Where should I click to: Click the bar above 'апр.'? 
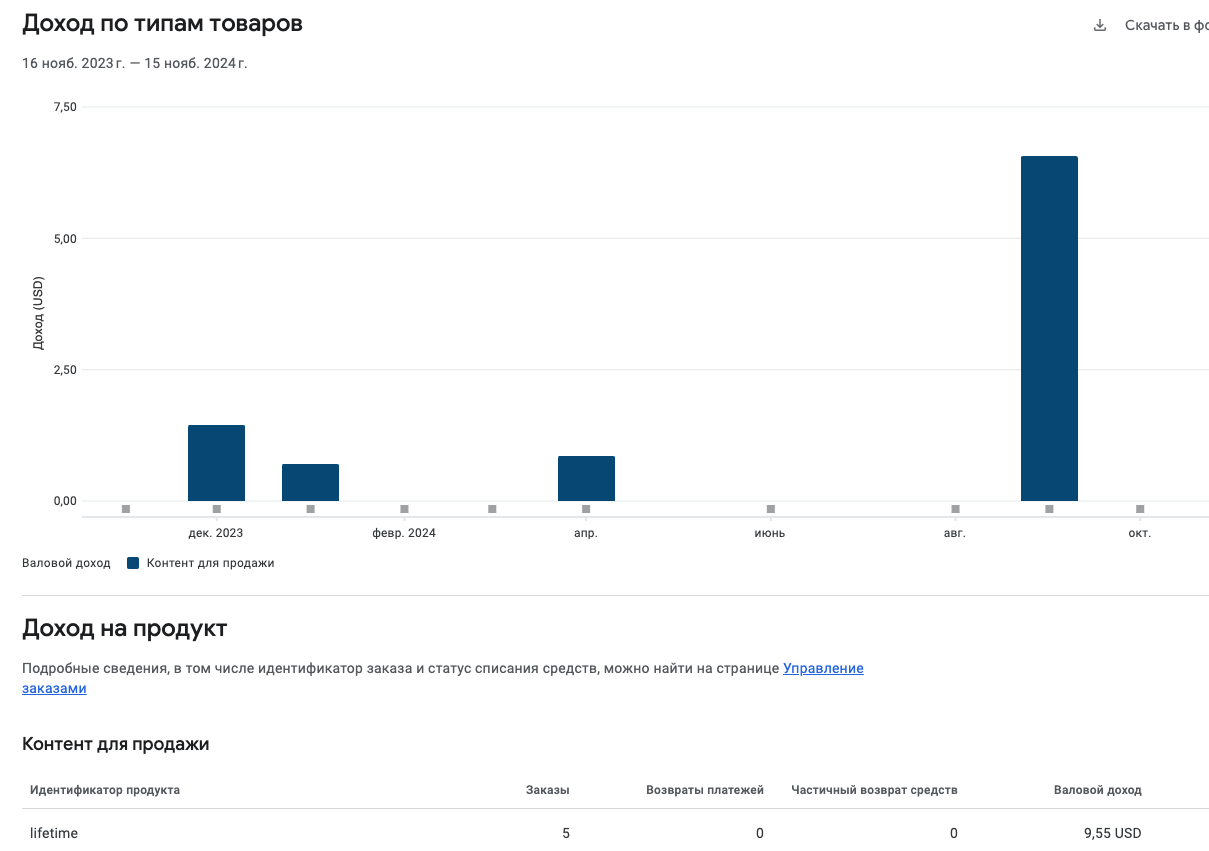click(586, 478)
